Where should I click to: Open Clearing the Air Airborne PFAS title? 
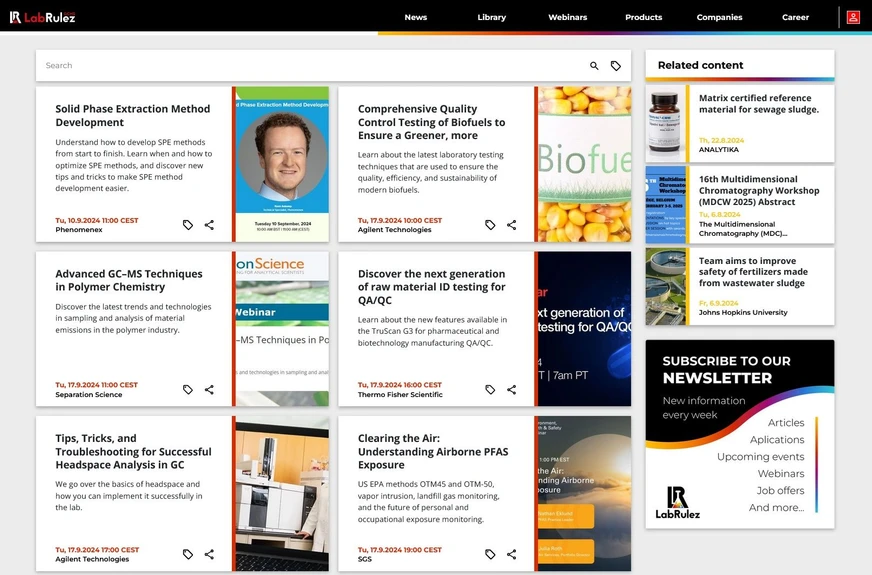pos(433,452)
